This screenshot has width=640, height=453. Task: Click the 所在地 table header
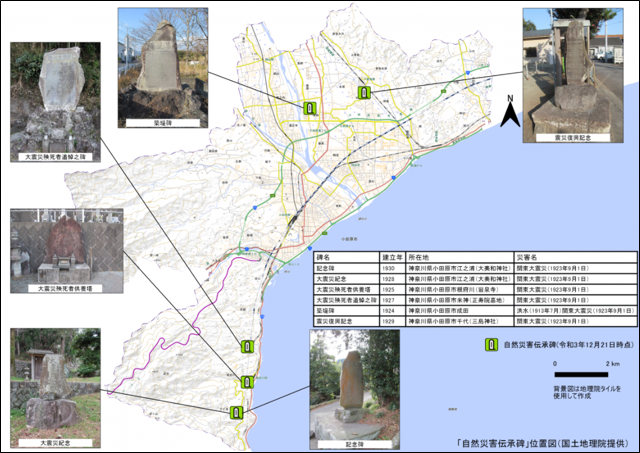[460, 257]
